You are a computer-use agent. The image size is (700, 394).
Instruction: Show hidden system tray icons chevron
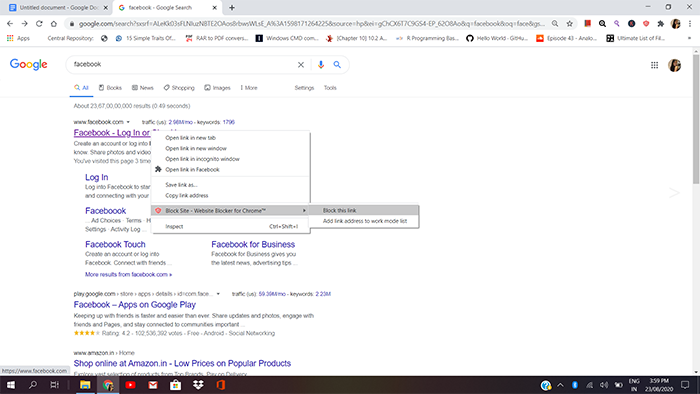560,385
